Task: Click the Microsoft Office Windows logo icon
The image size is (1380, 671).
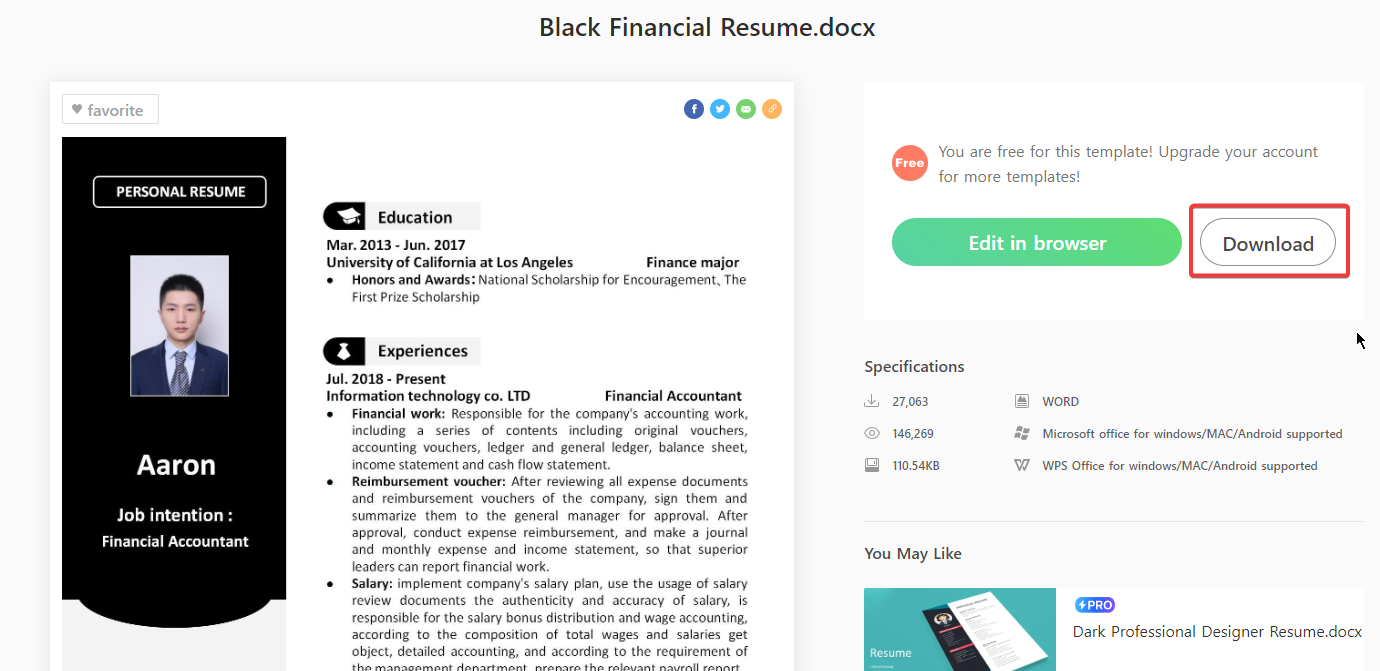Action: tap(1022, 433)
